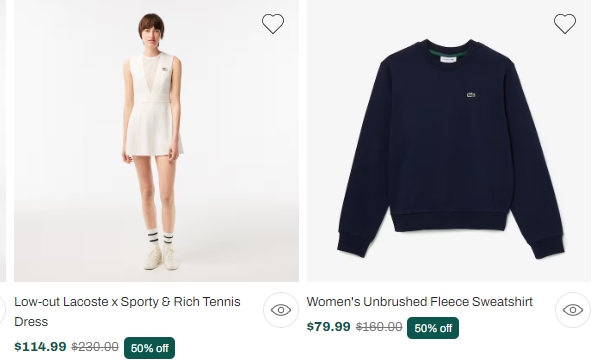
Task: Open the white tennis dress model photo
Action: tap(156, 141)
